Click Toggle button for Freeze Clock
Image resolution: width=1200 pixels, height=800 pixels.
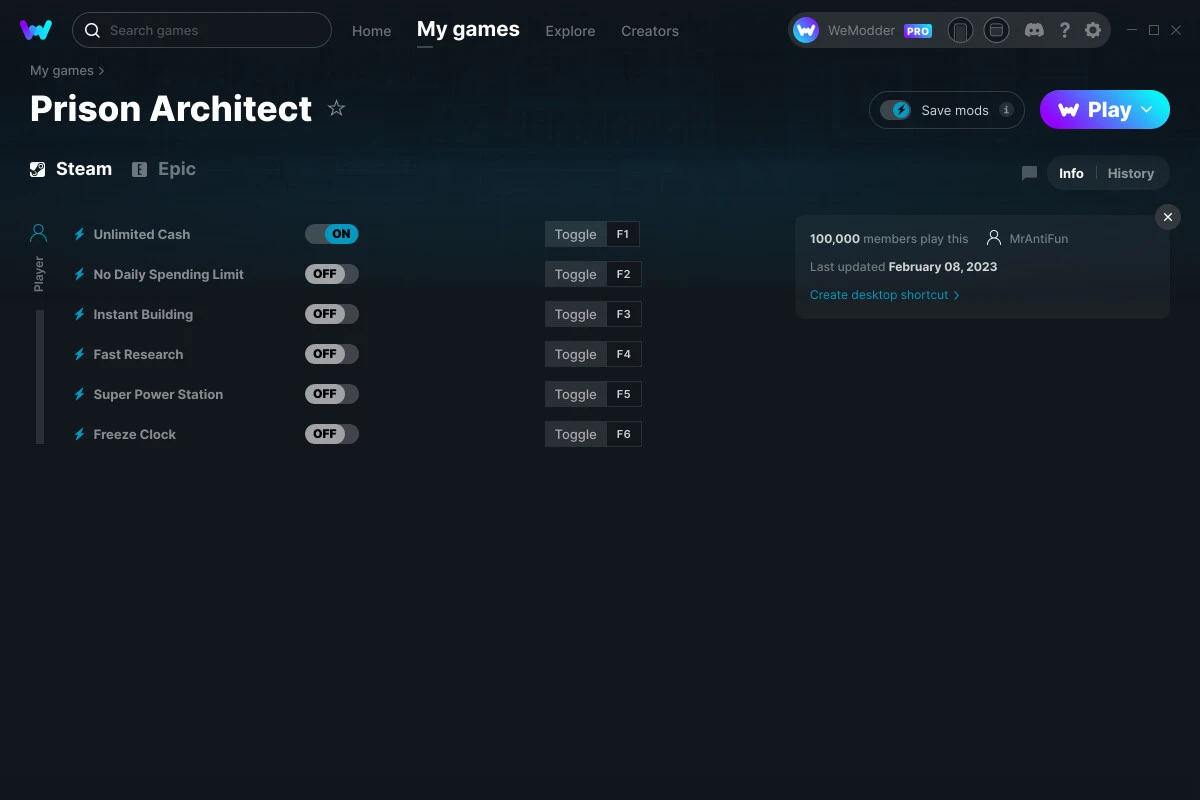pos(575,434)
